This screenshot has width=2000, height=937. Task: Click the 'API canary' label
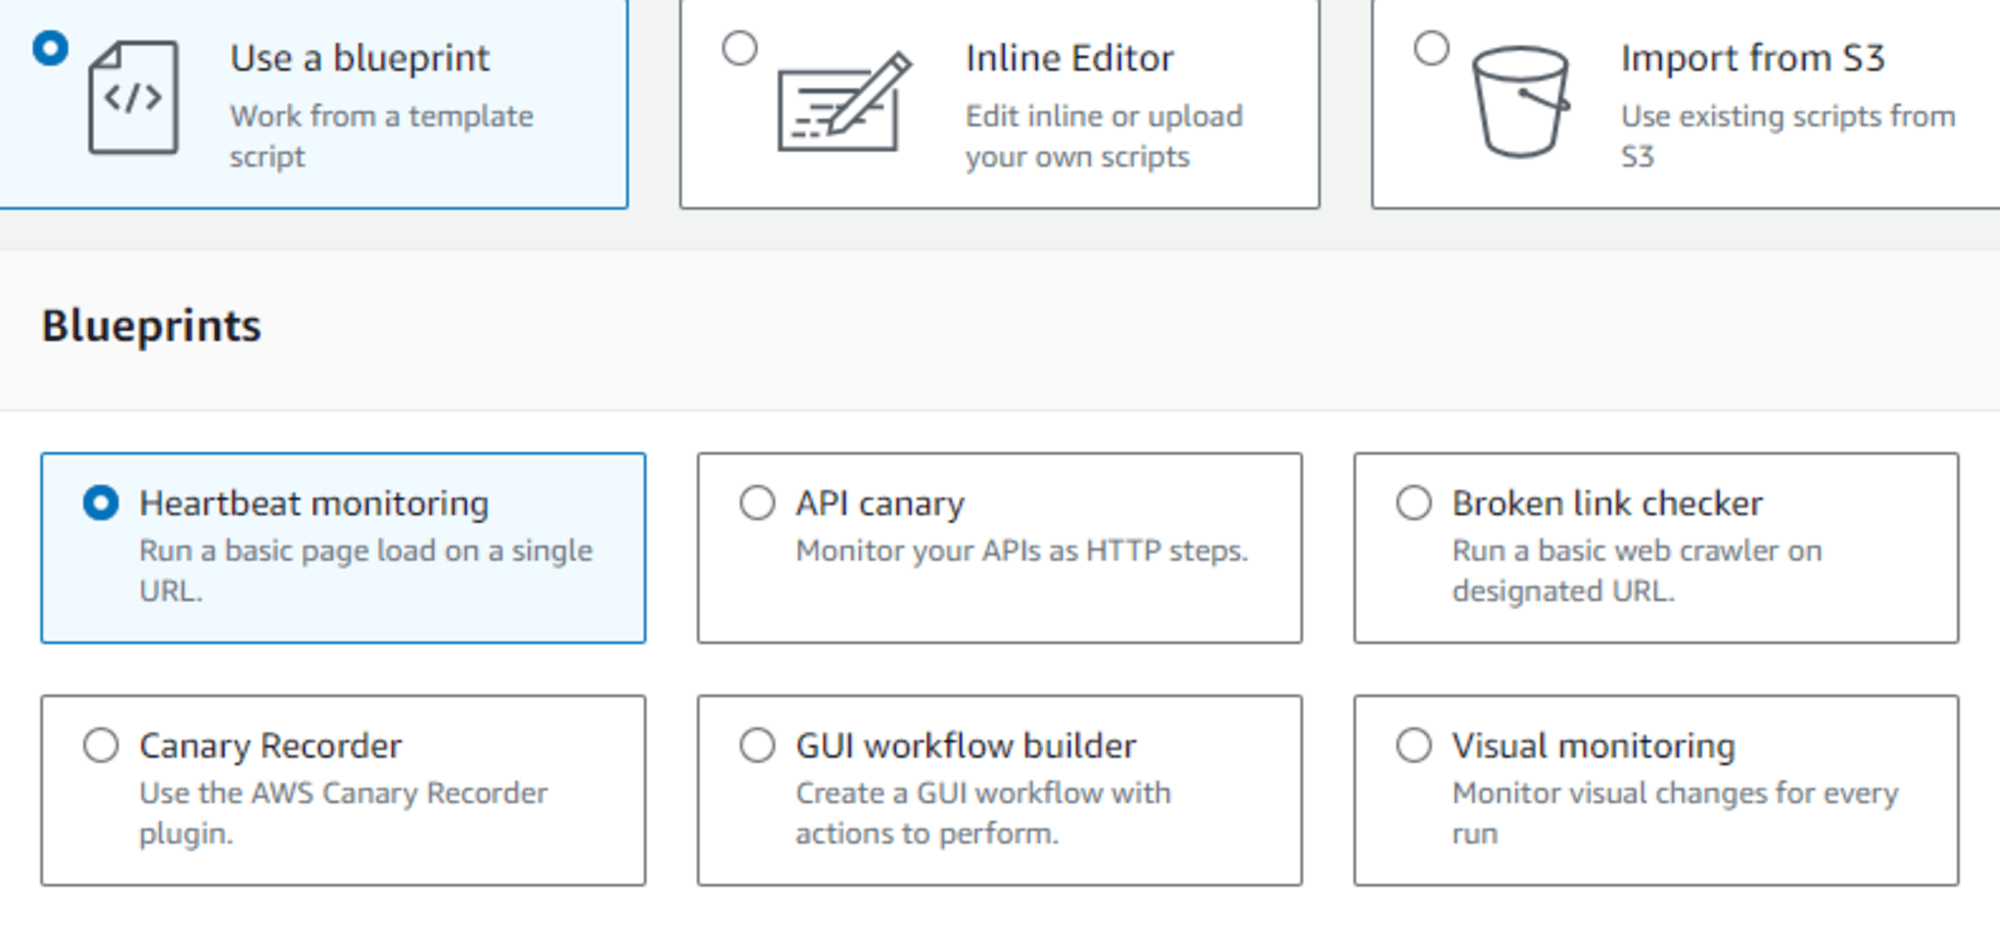coord(880,503)
